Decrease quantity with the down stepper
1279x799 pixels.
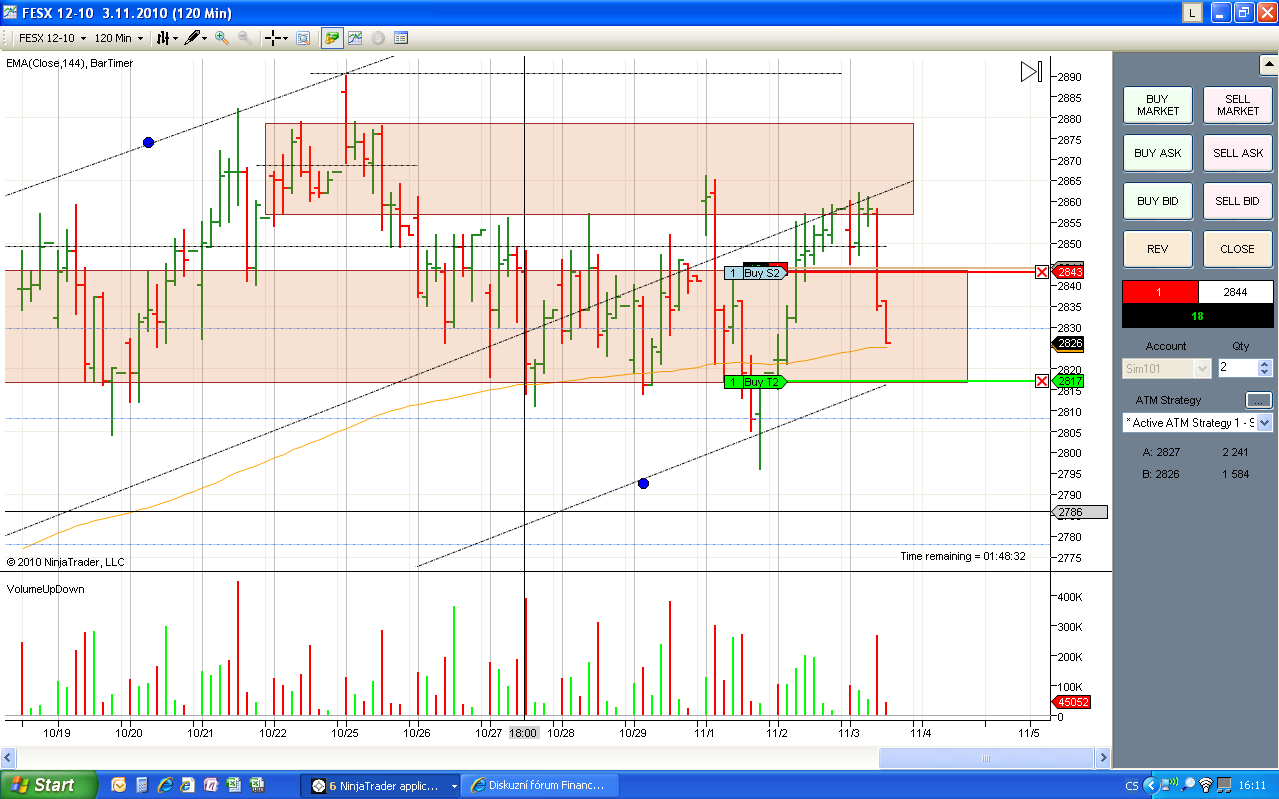click(x=1265, y=373)
